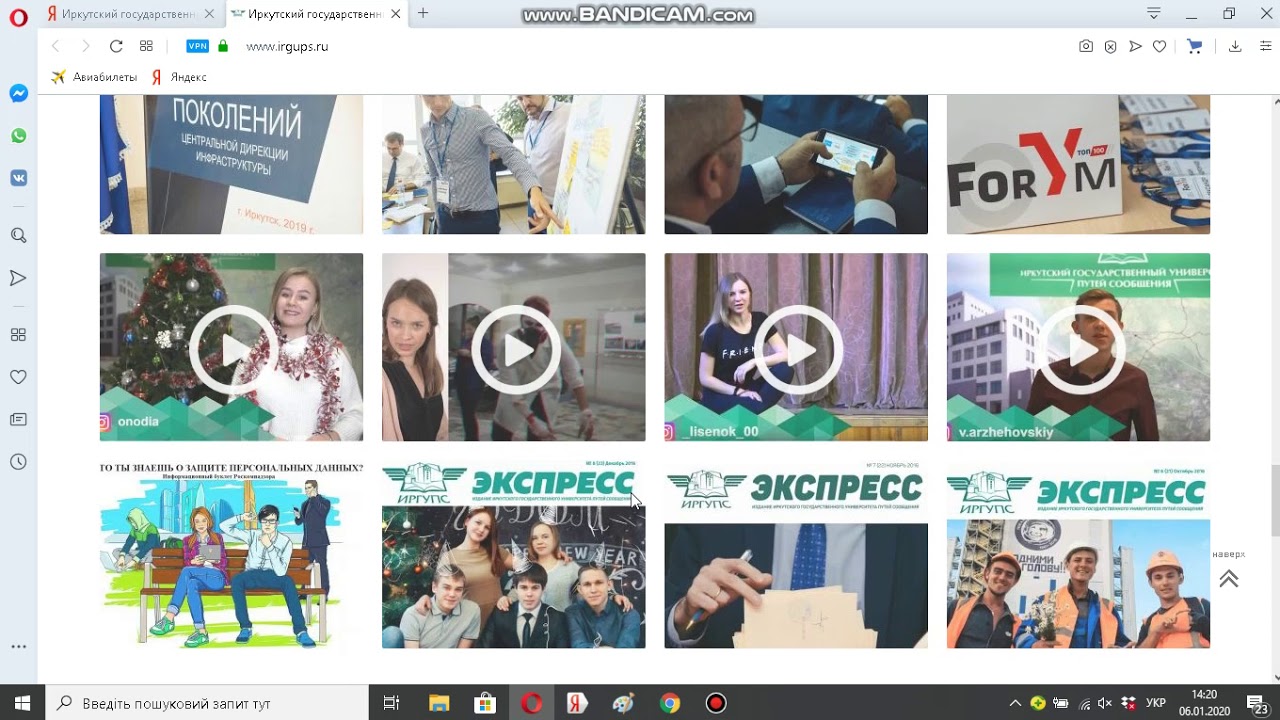Open the Авиабилеты bookmark
This screenshot has width=1280, height=720.
tap(94, 77)
